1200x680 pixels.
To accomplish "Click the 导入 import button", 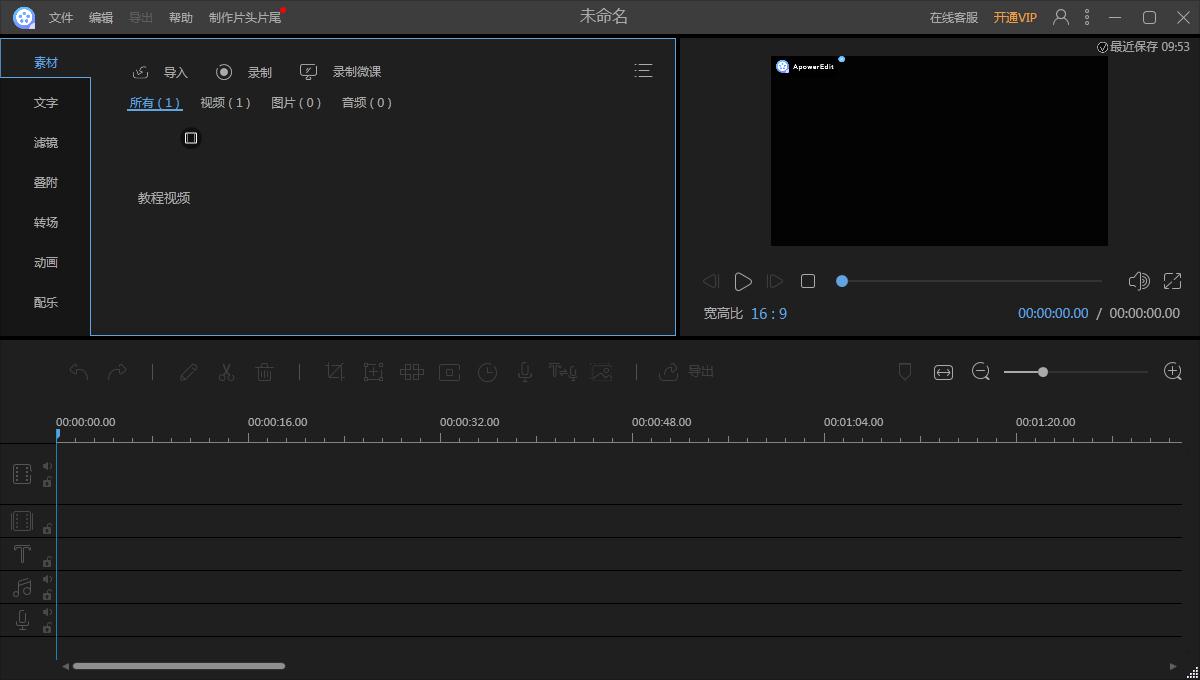I will point(161,72).
